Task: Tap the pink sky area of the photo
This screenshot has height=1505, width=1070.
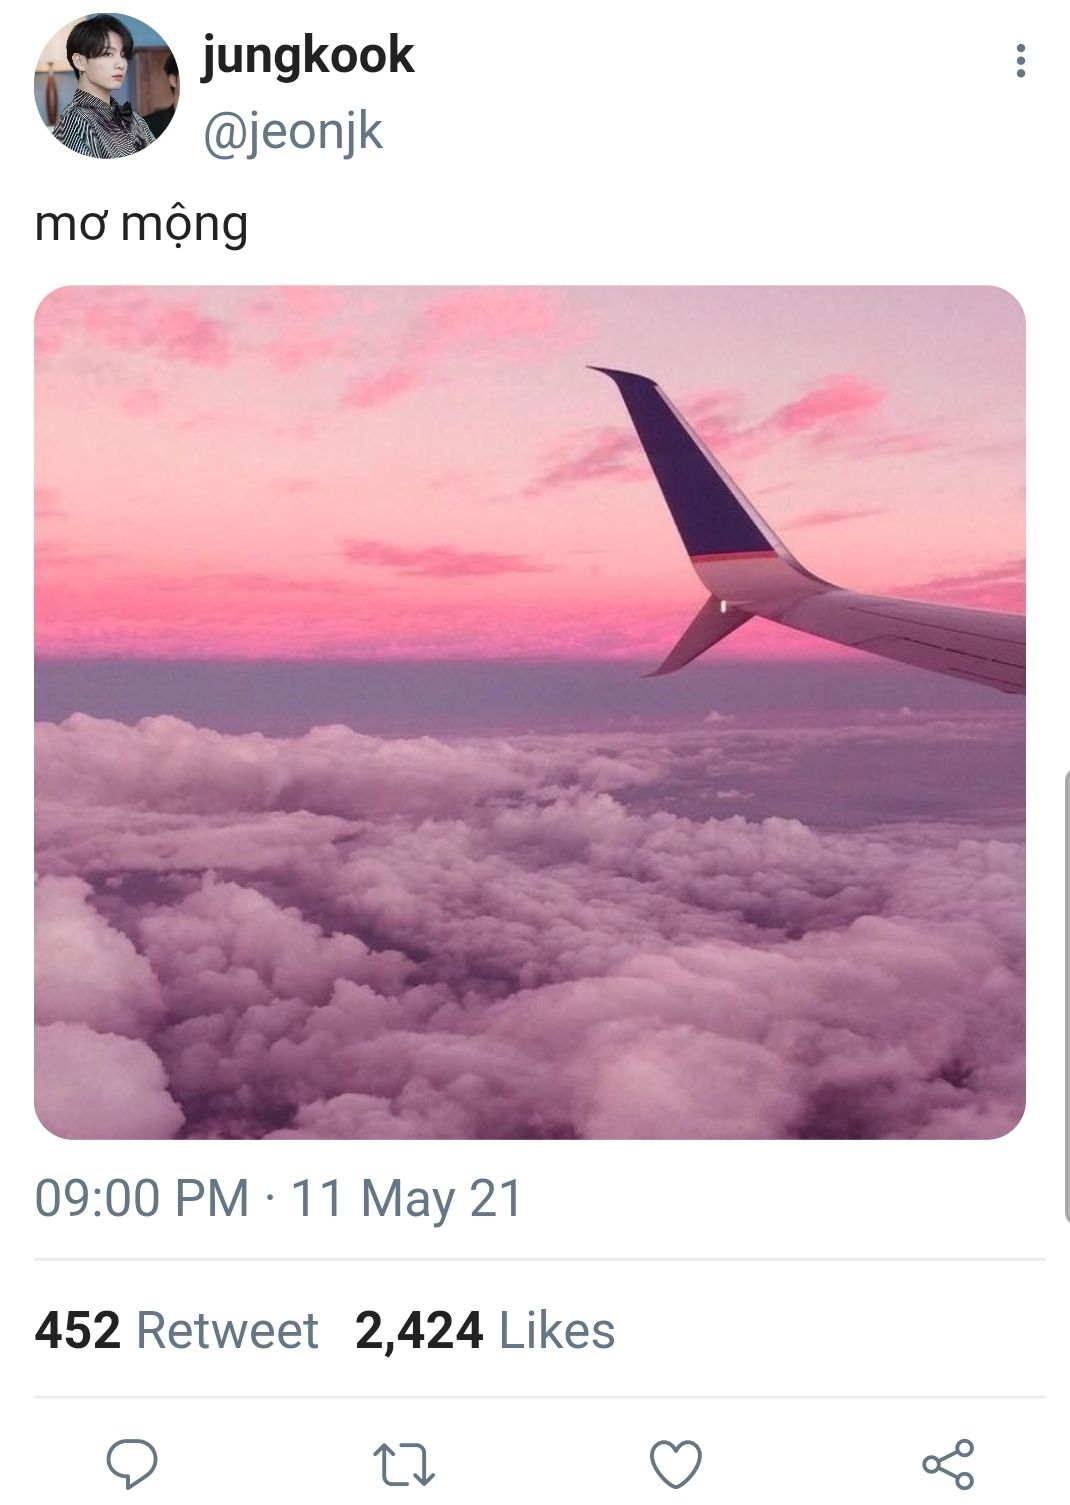Action: pyautogui.click(x=300, y=450)
